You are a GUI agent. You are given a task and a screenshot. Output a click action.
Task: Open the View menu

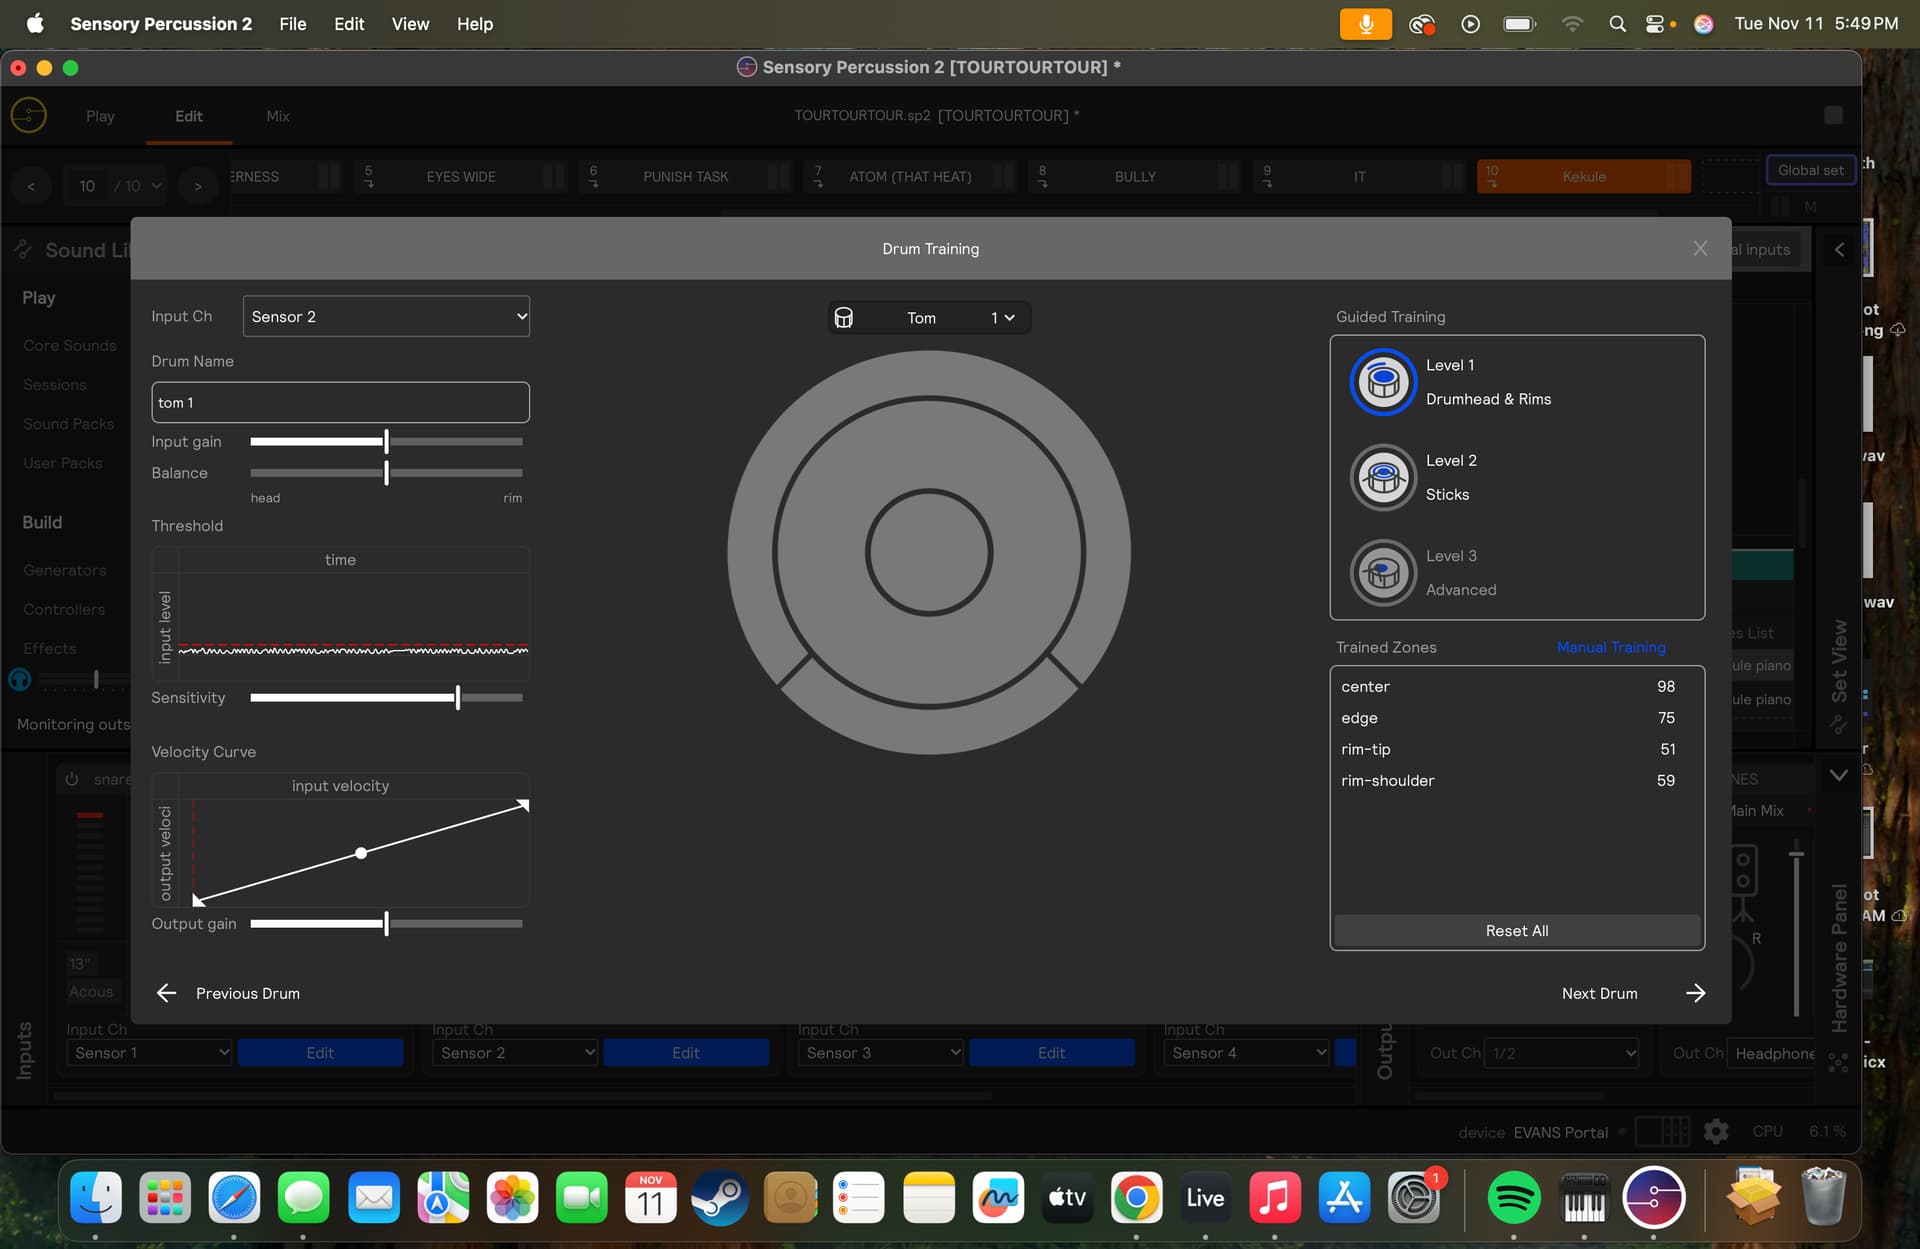pos(410,24)
